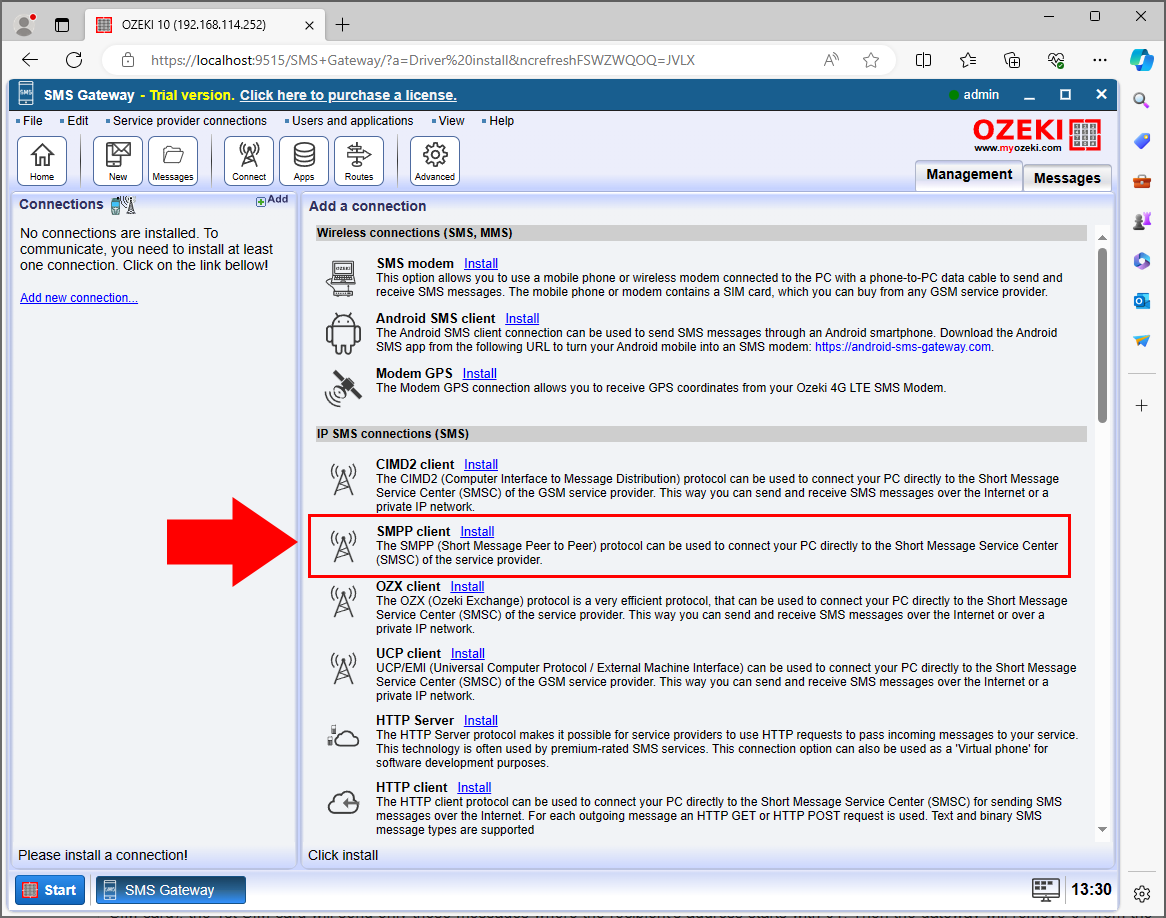Open the Apps database toolbar icon
The image size is (1166, 918).
pos(303,161)
